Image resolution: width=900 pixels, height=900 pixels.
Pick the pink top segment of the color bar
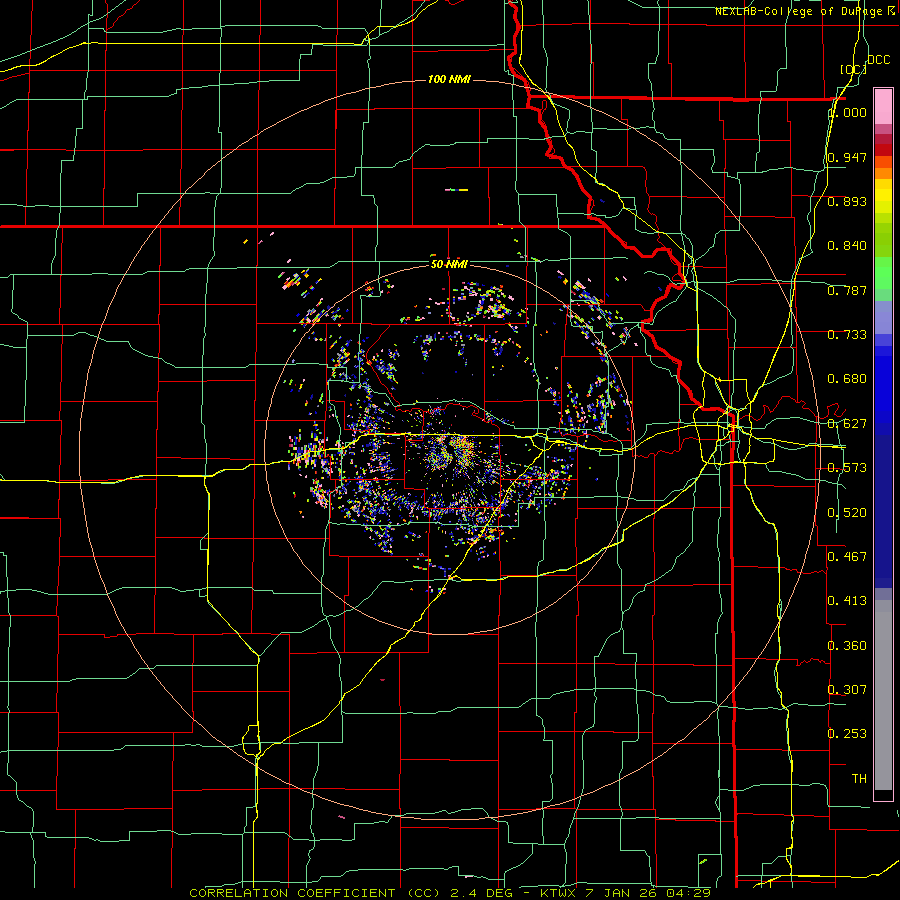coord(883,106)
